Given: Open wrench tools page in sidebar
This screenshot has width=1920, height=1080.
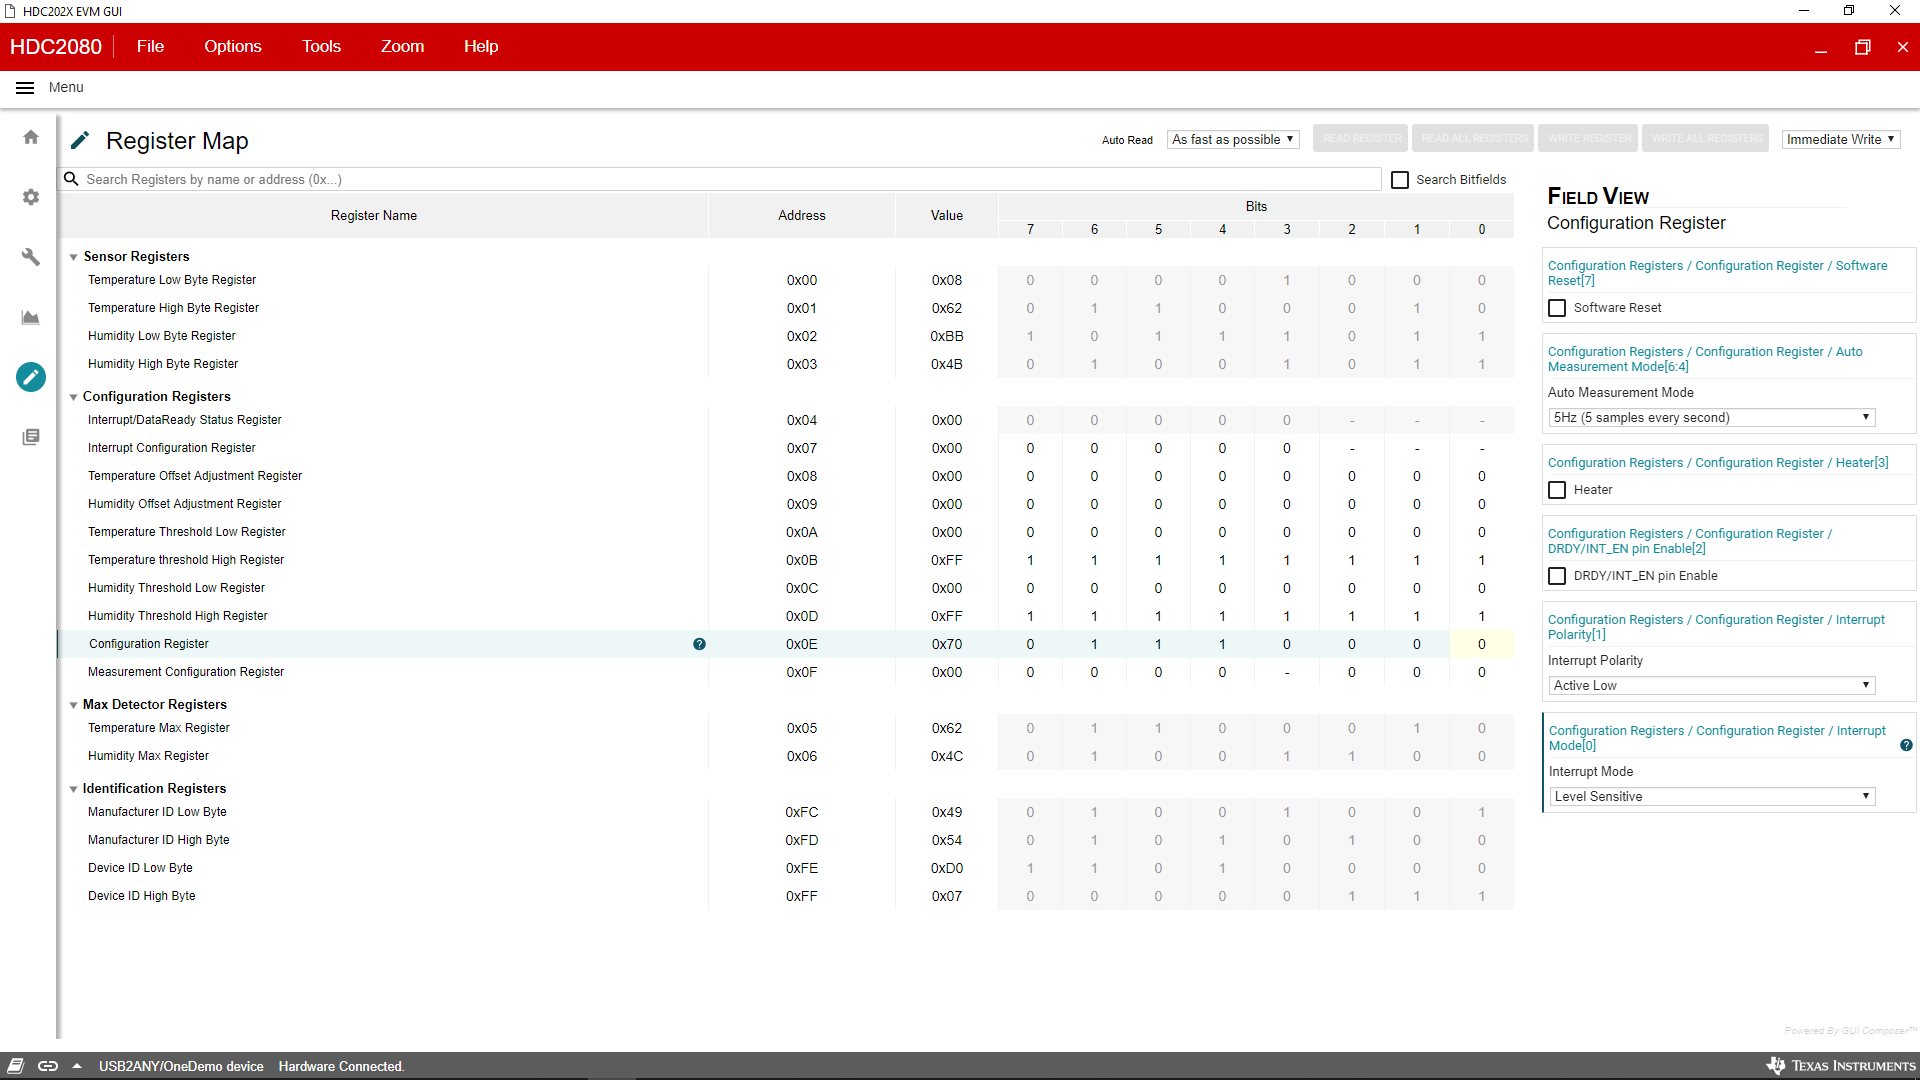Looking at the screenshot, I should tap(31, 257).
